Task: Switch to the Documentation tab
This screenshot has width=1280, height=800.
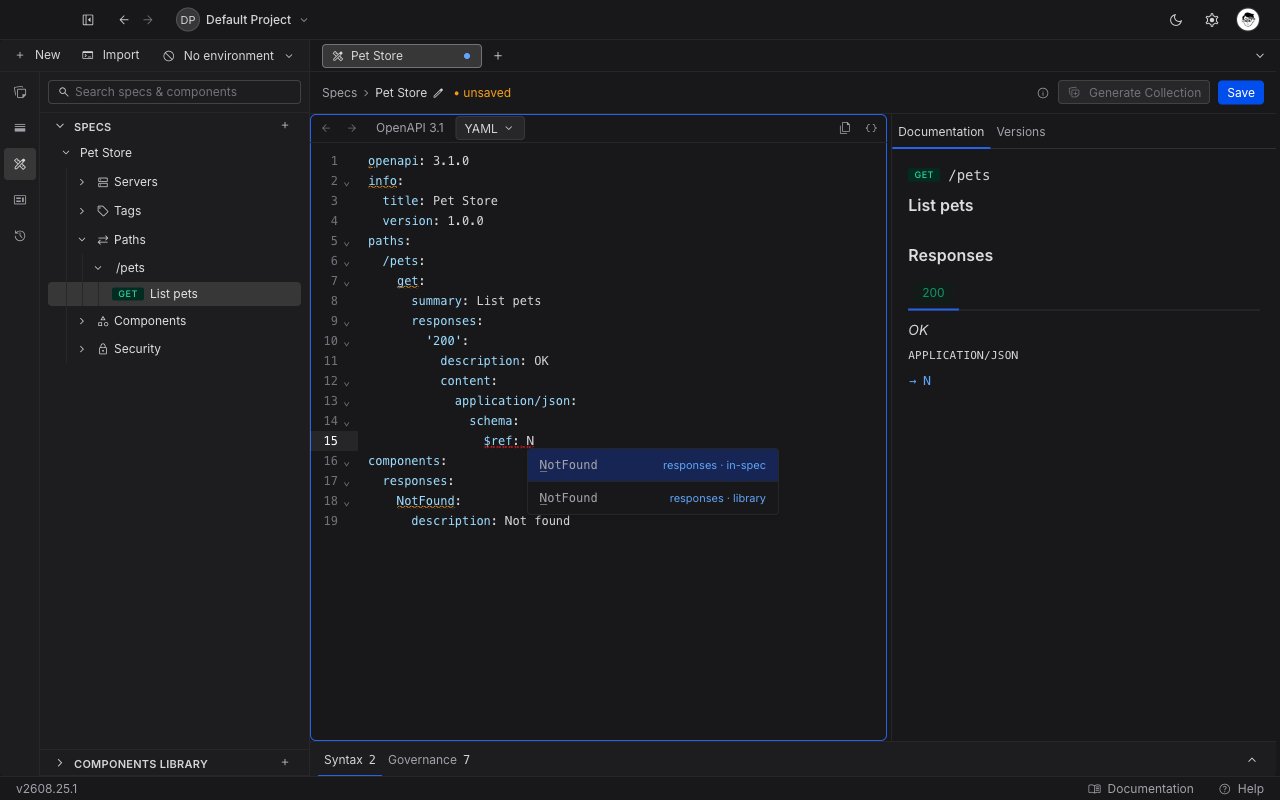Action: coord(941,132)
